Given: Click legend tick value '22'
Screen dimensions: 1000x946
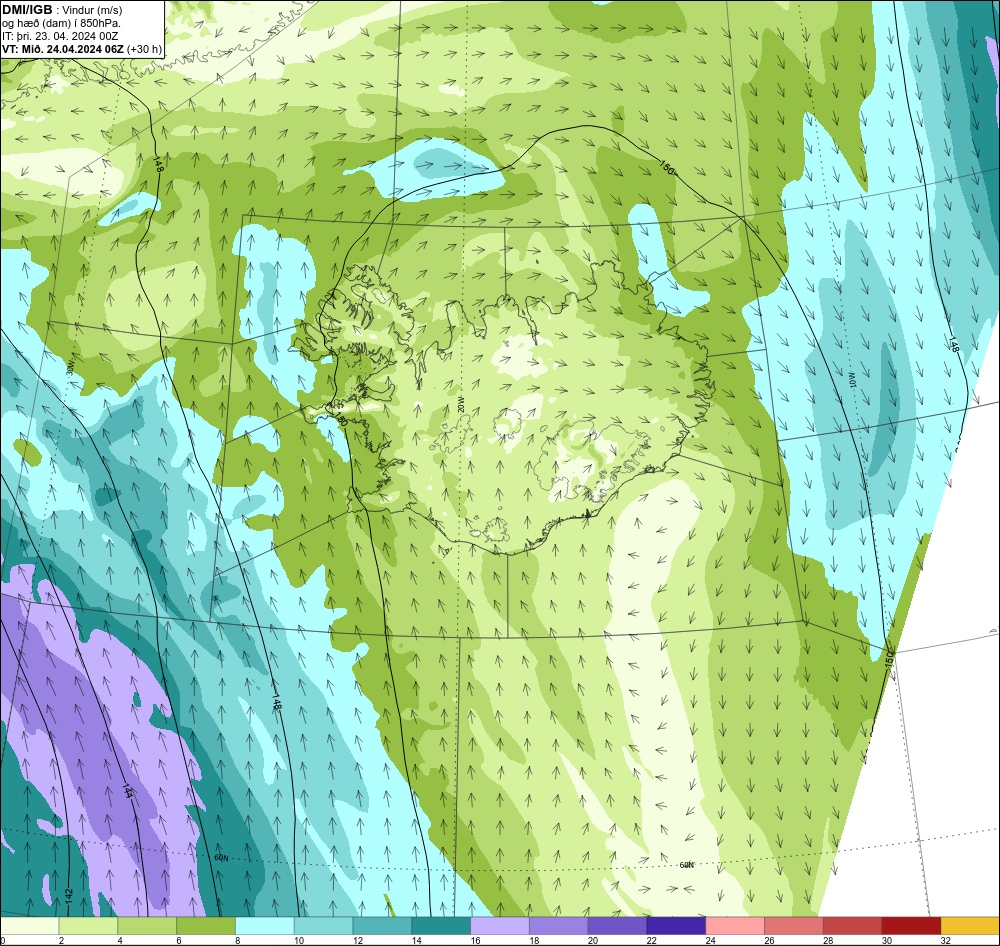Looking at the screenshot, I should [652, 940].
